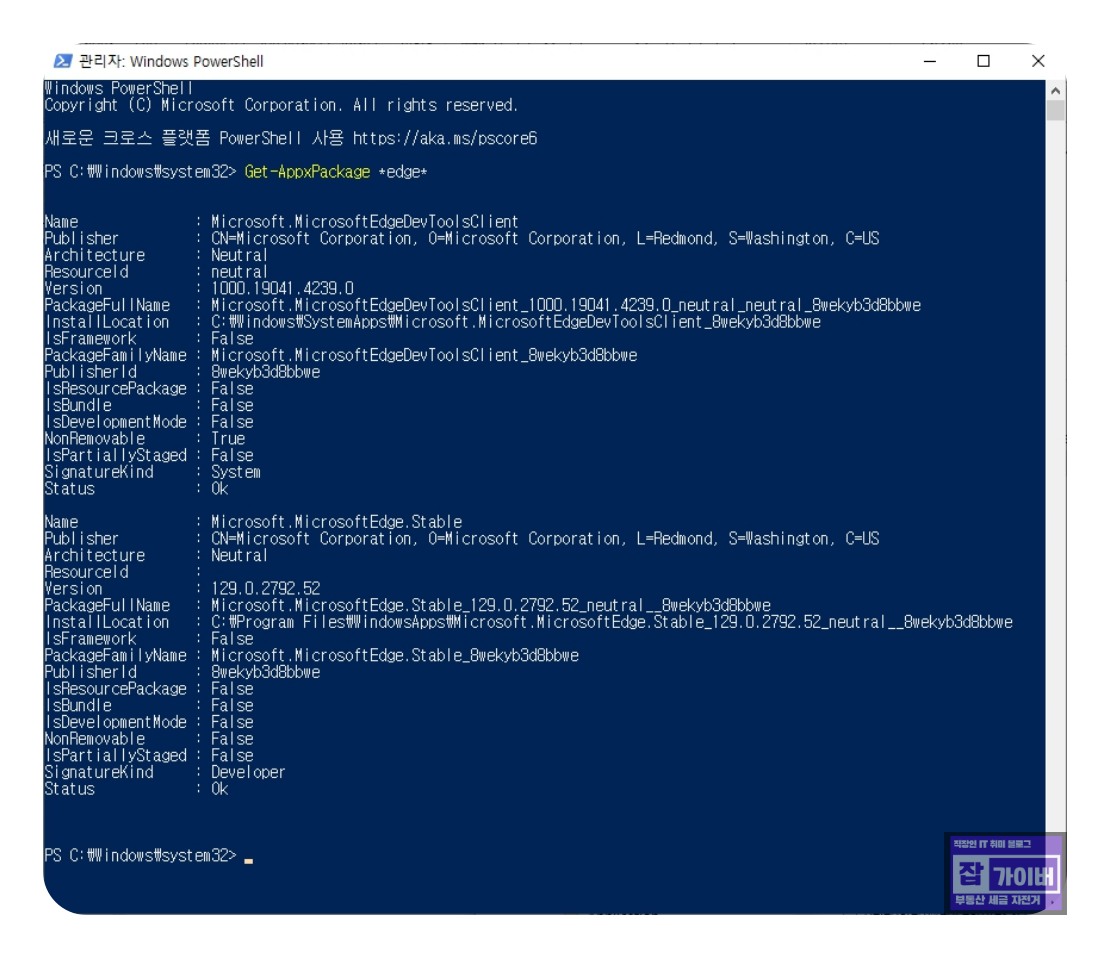Click SignatureKind value System

236,472
